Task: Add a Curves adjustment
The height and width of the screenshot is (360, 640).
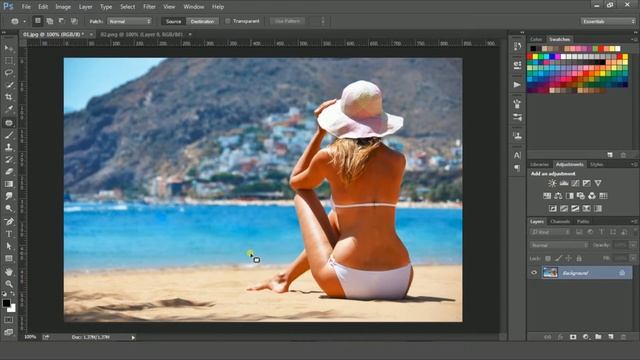Action: point(575,183)
